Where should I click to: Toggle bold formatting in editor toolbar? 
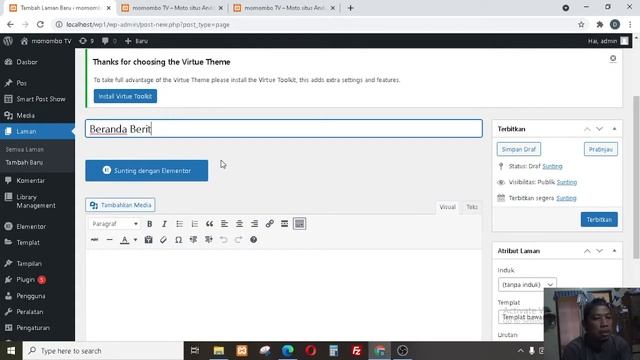[x=149, y=224]
